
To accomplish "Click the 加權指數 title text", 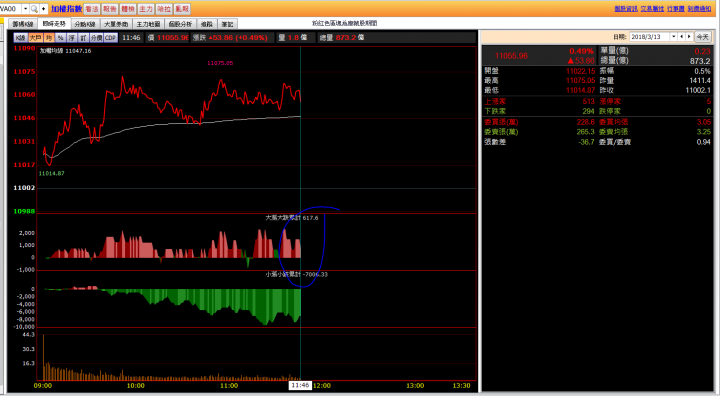I will [x=67, y=9].
